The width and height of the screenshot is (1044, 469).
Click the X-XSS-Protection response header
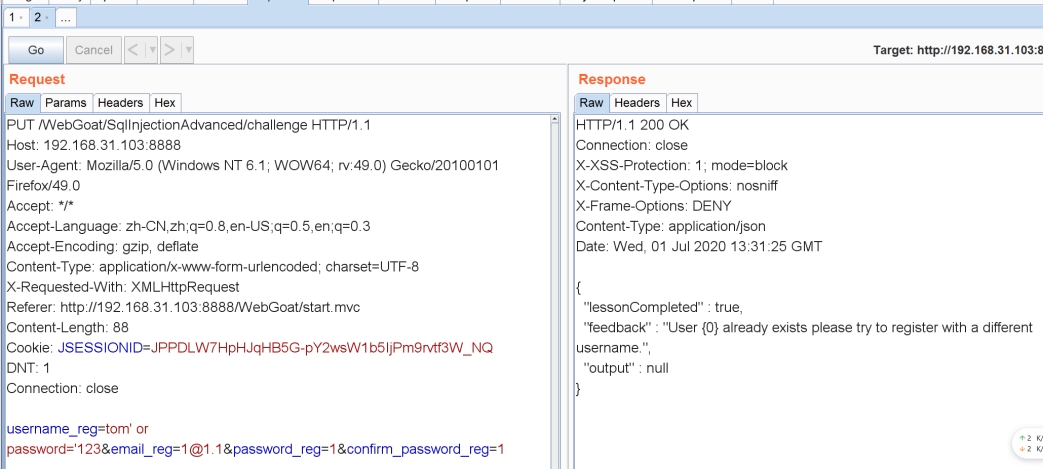[x=682, y=165]
